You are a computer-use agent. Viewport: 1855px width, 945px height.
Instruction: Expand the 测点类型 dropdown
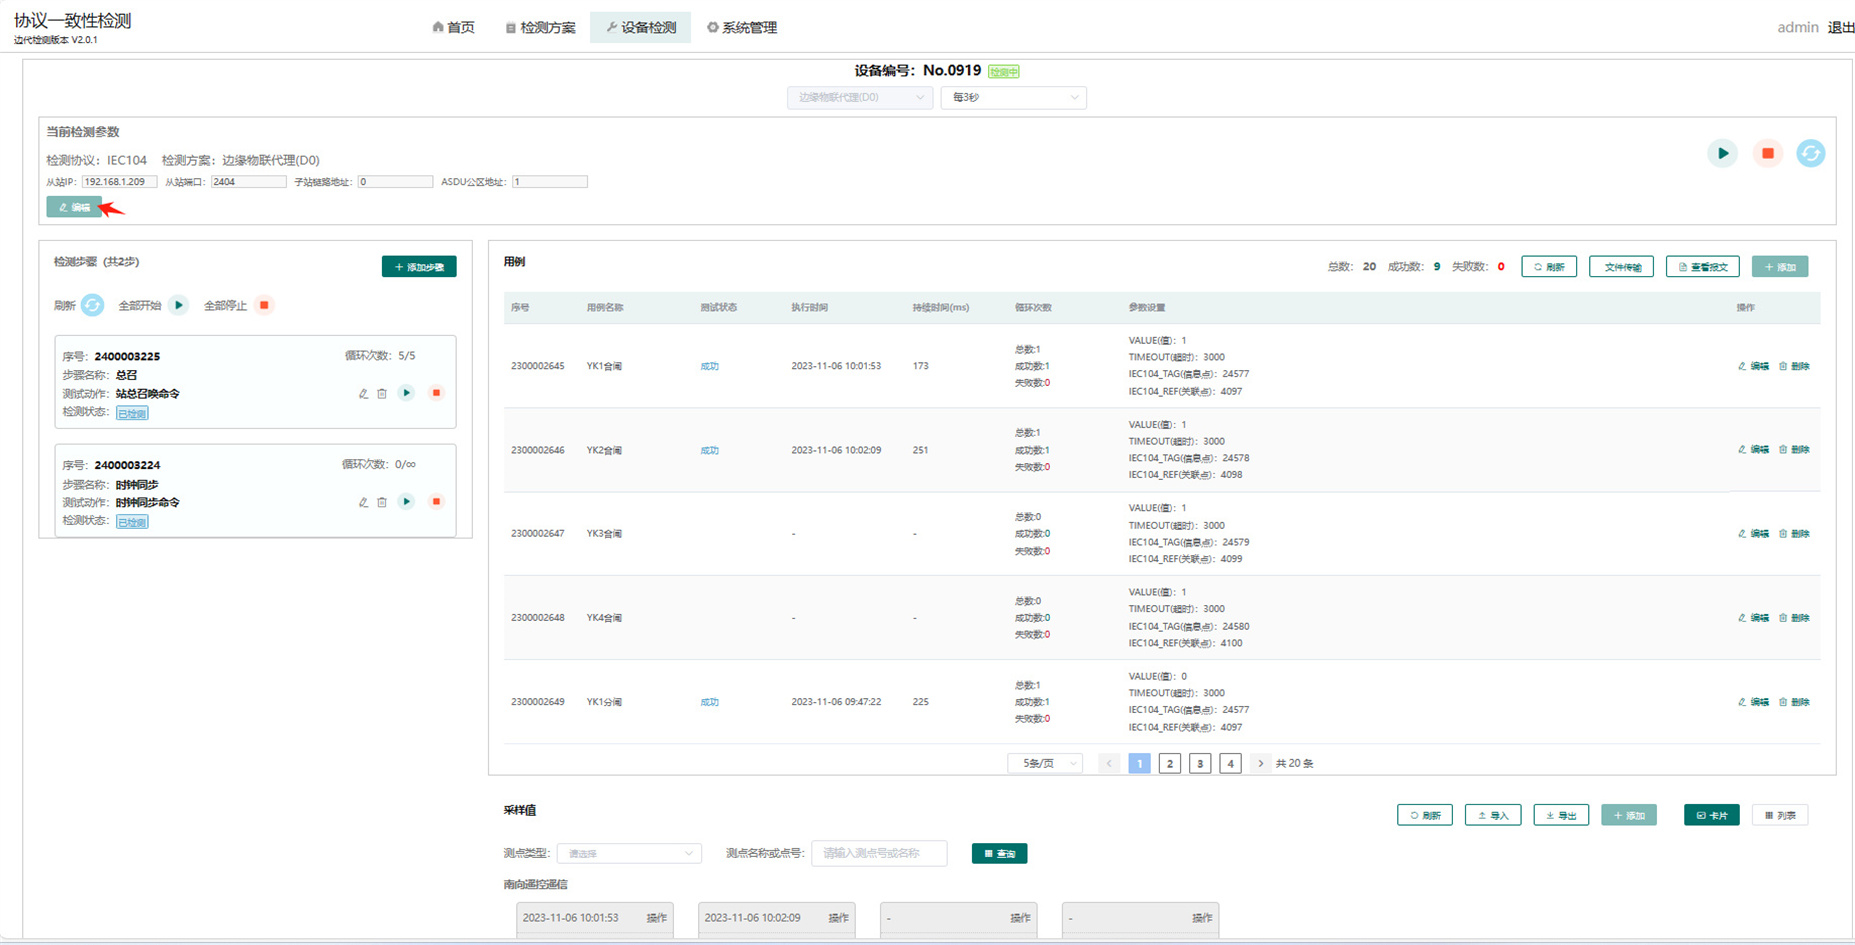629,853
